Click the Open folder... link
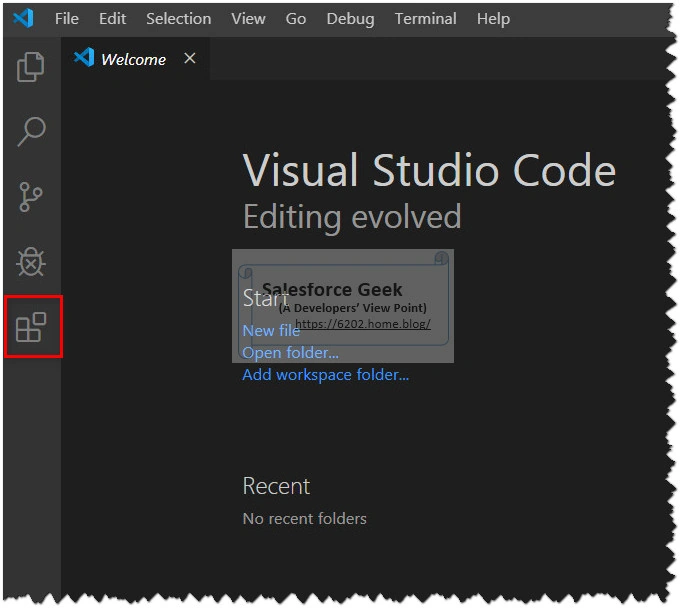The width and height of the screenshot is (686, 613). coord(290,353)
